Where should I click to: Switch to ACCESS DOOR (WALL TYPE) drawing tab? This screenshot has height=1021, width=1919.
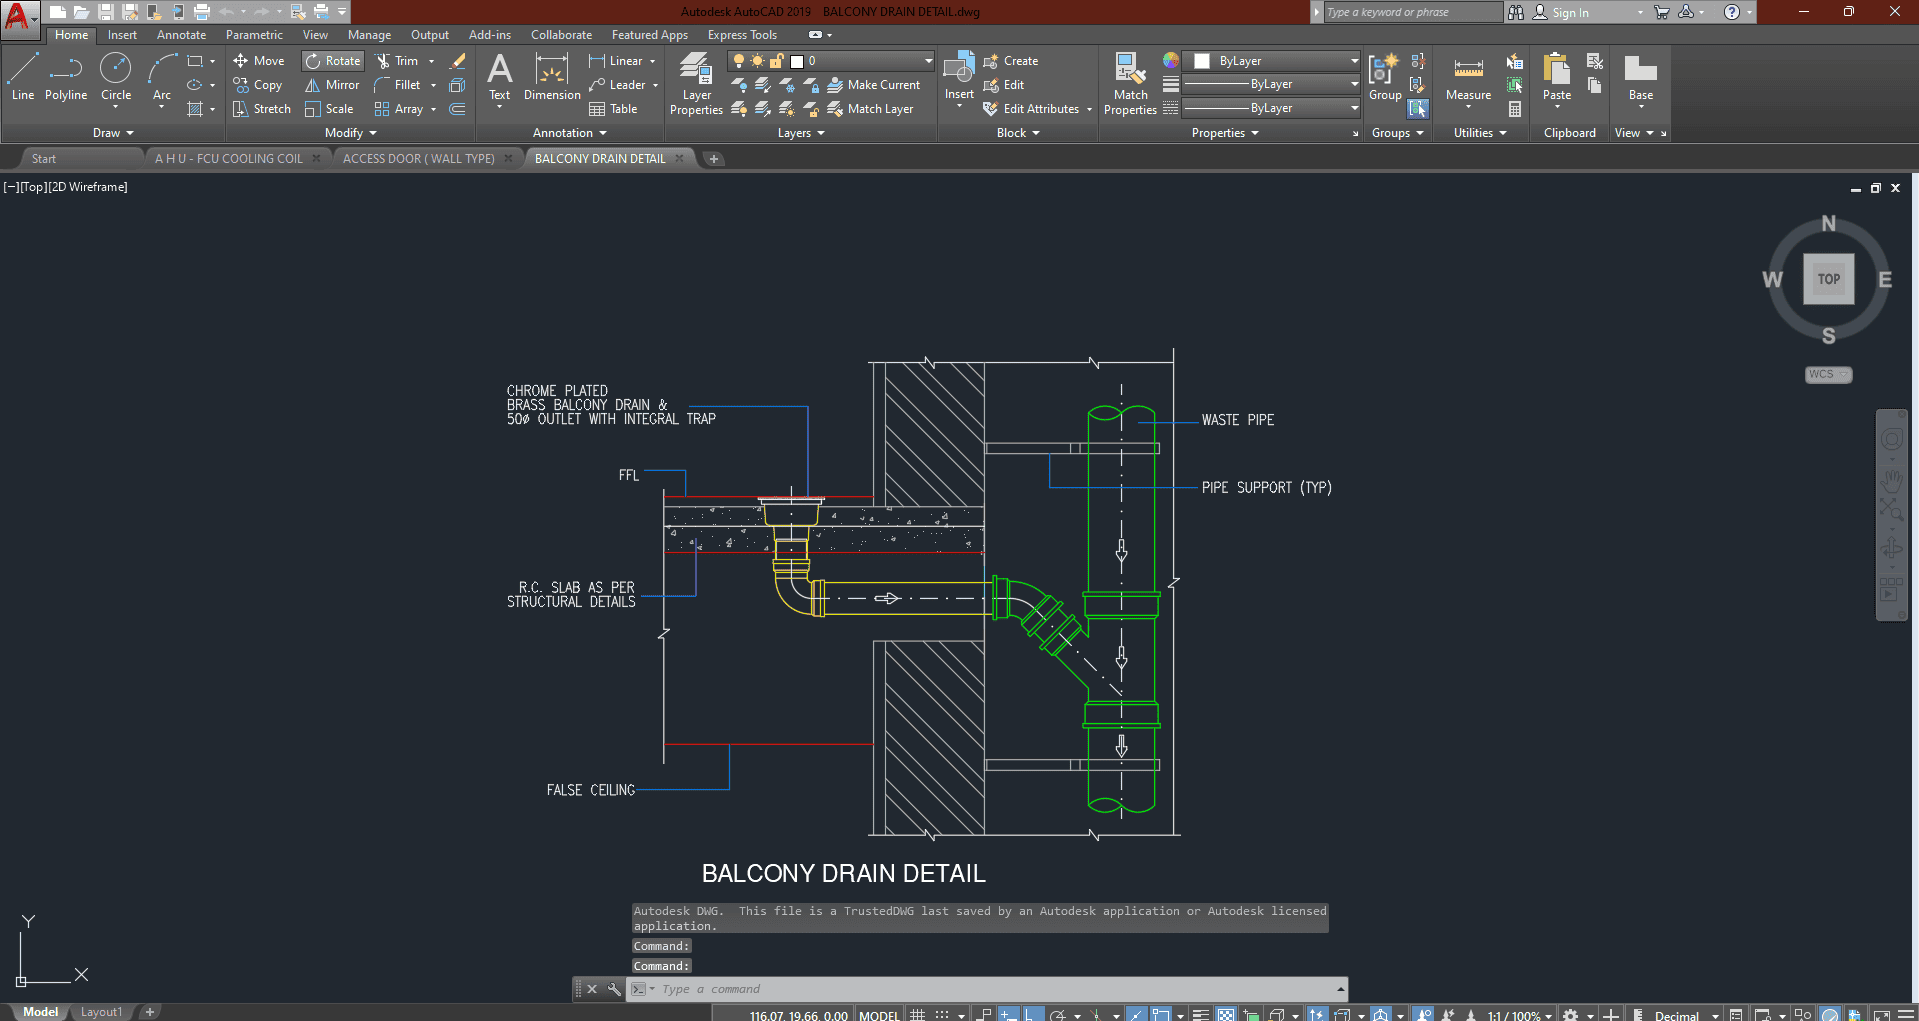[418, 159]
